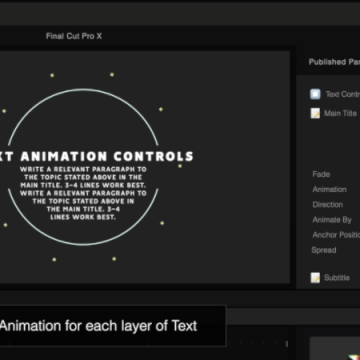The height and width of the screenshot is (360, 360).
Task: Select the Anchor Position parameter
Action: [336, 235]
